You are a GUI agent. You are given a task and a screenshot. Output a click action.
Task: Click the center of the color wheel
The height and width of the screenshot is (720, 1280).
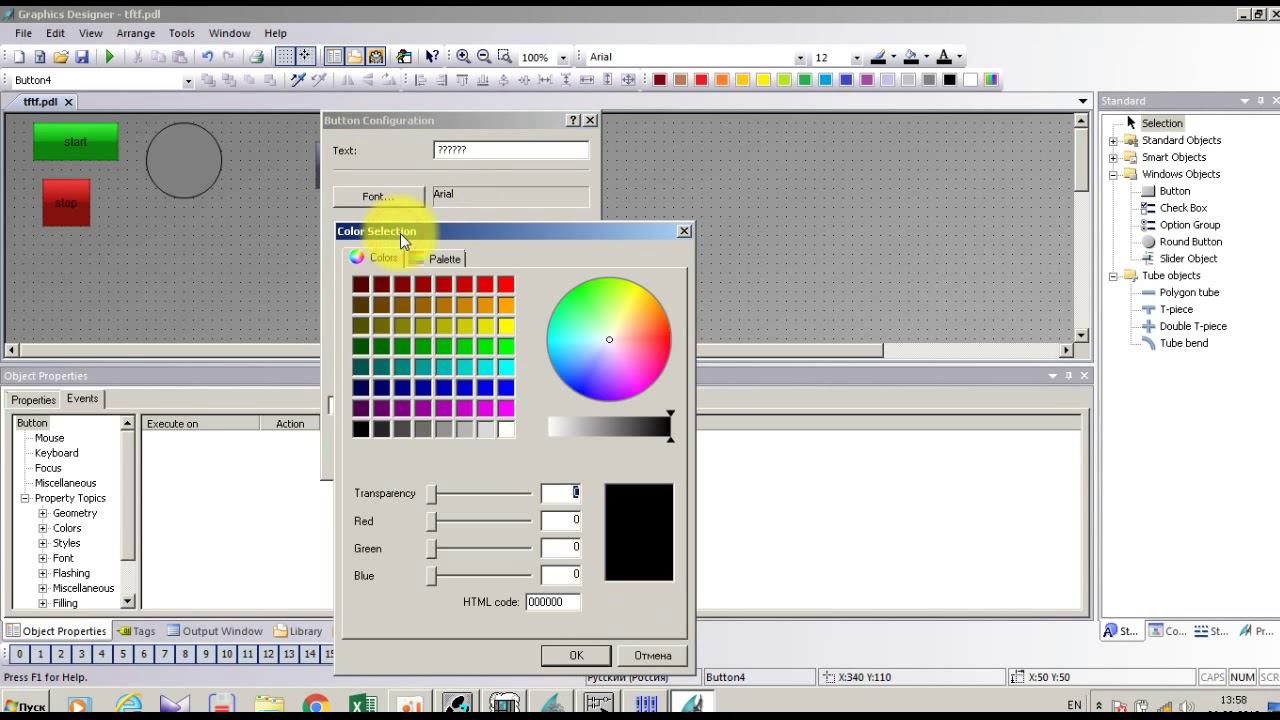tap(609, 339)
